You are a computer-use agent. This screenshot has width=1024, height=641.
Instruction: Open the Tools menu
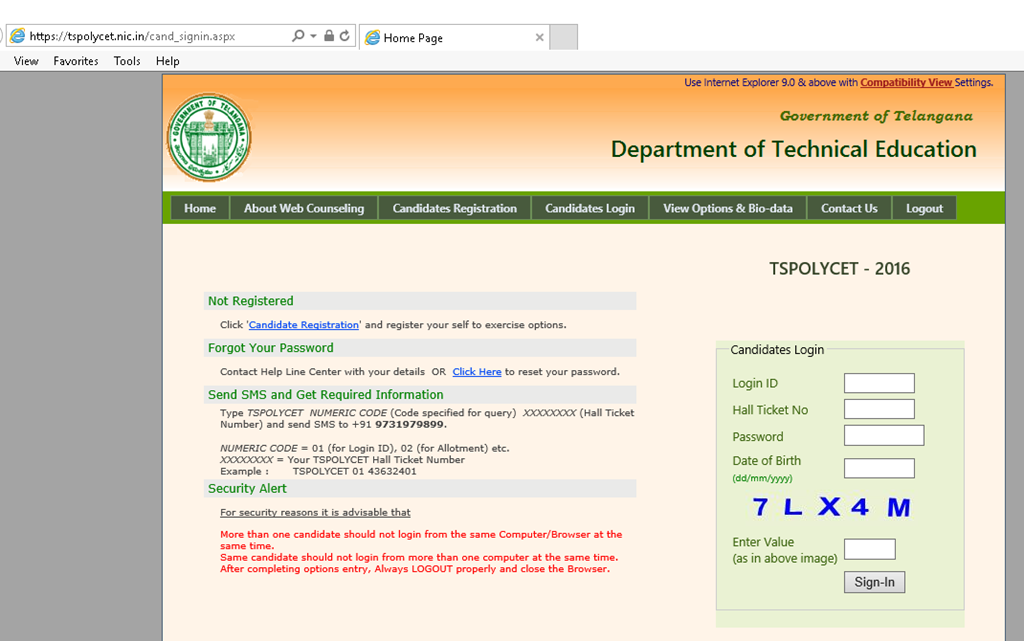coord(127,61)
